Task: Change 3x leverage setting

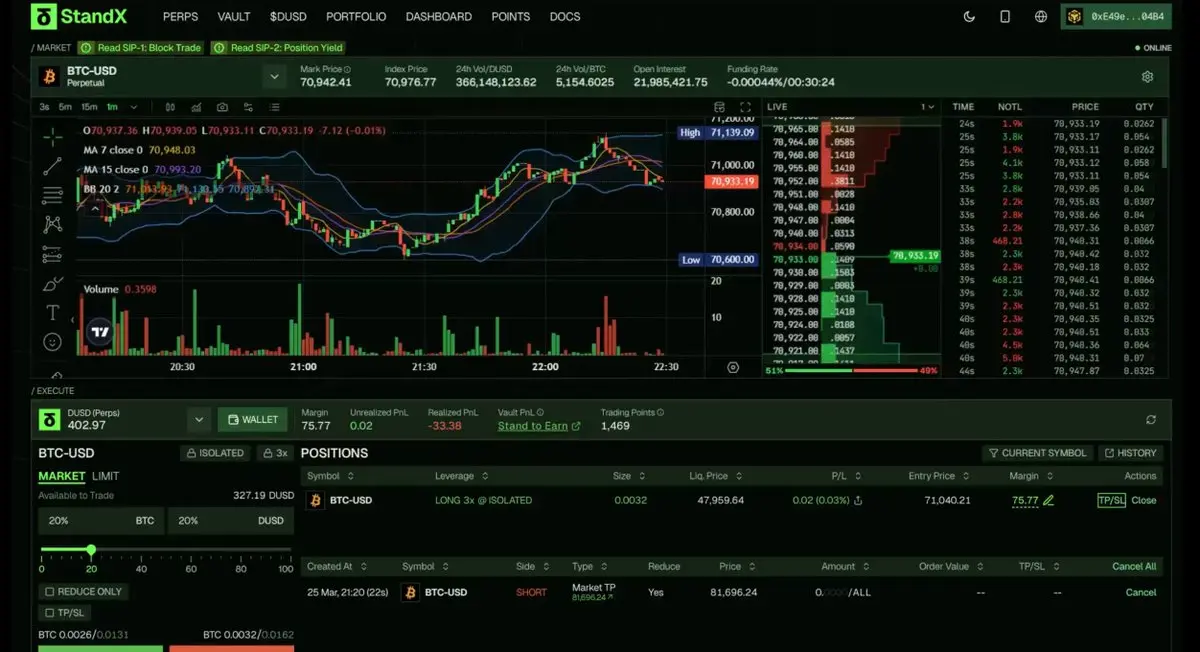Action: 275,453
